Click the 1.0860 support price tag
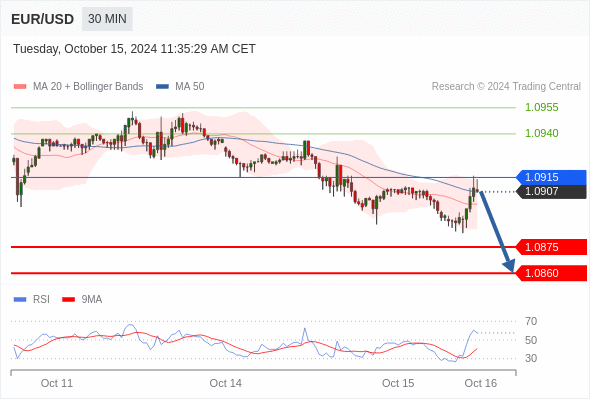Screen dimensions: 590x400 (551, 273)
